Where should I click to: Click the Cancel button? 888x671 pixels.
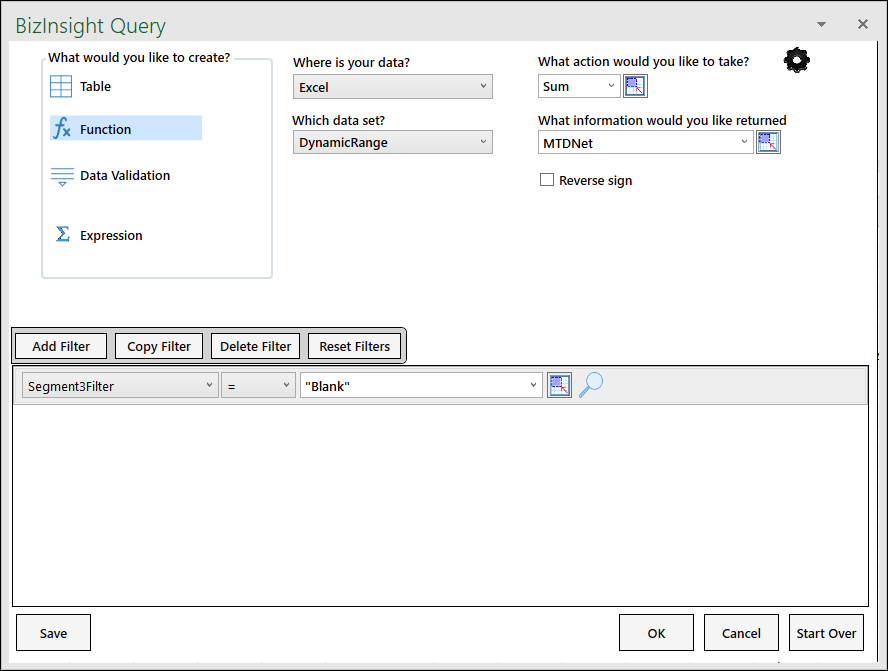(x=741, y=632)
